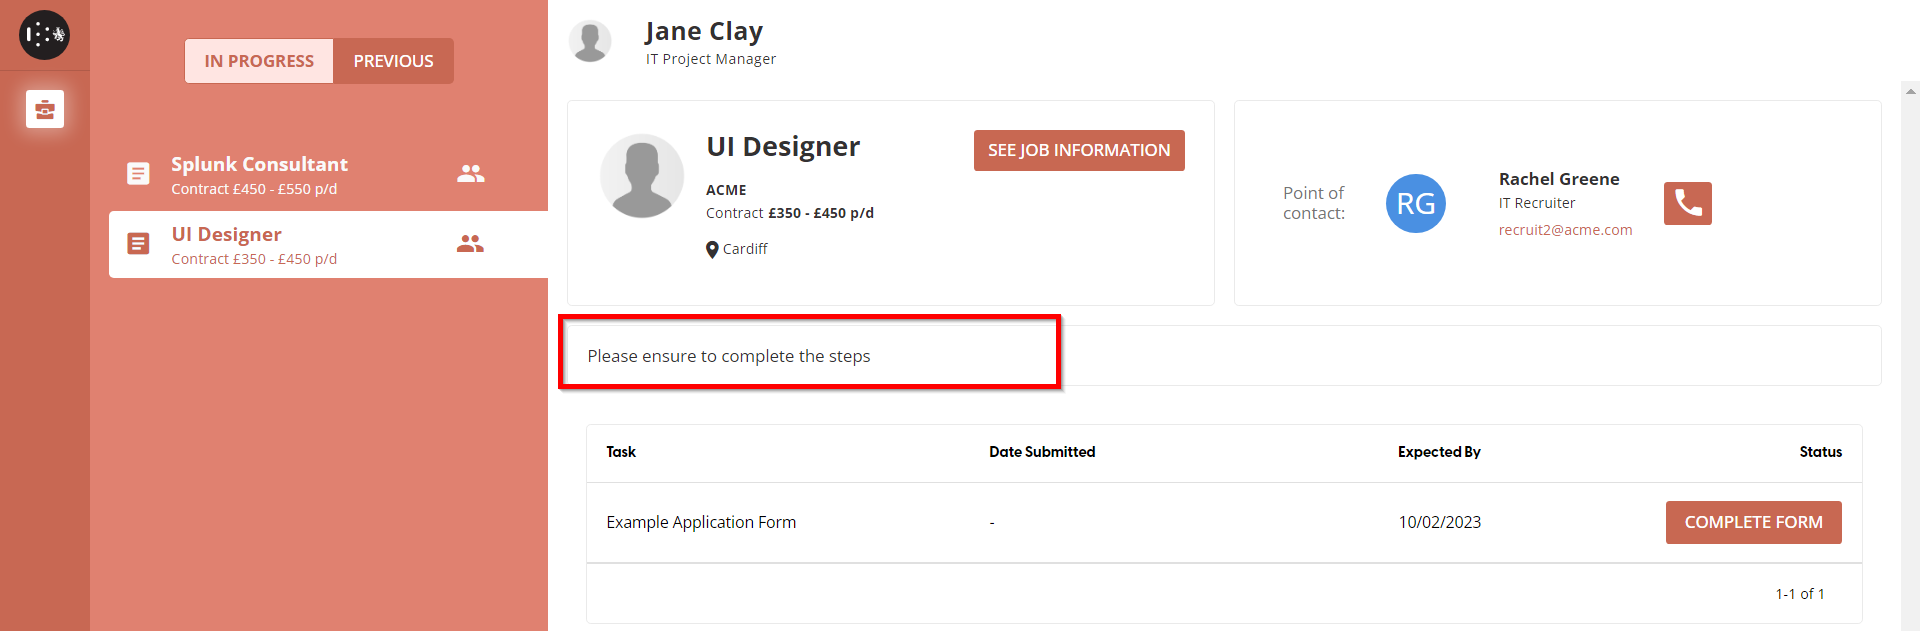Click the Cardiff location pin icon
1920x631 pixels.
pos(712,249)
